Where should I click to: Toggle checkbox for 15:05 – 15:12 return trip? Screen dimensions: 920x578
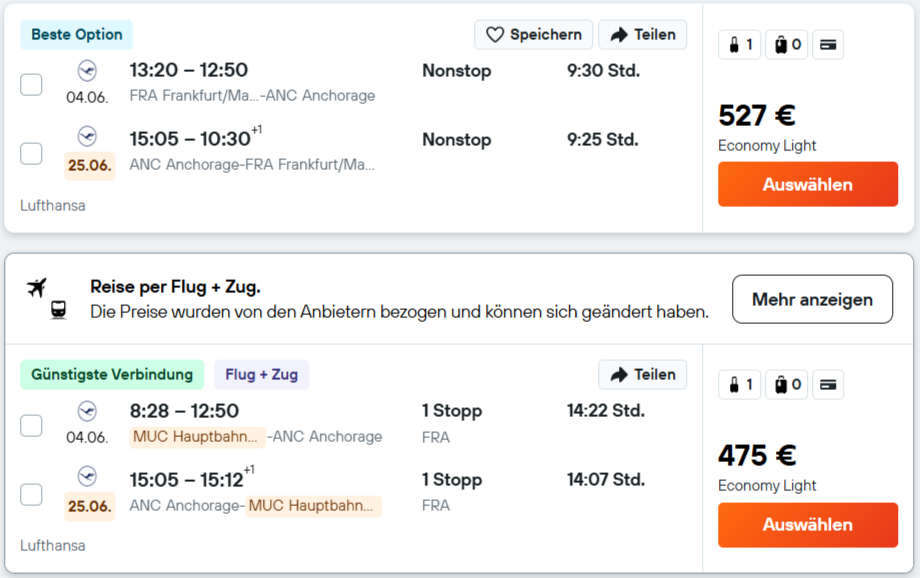pyautogui.click(x=32, y=494)
